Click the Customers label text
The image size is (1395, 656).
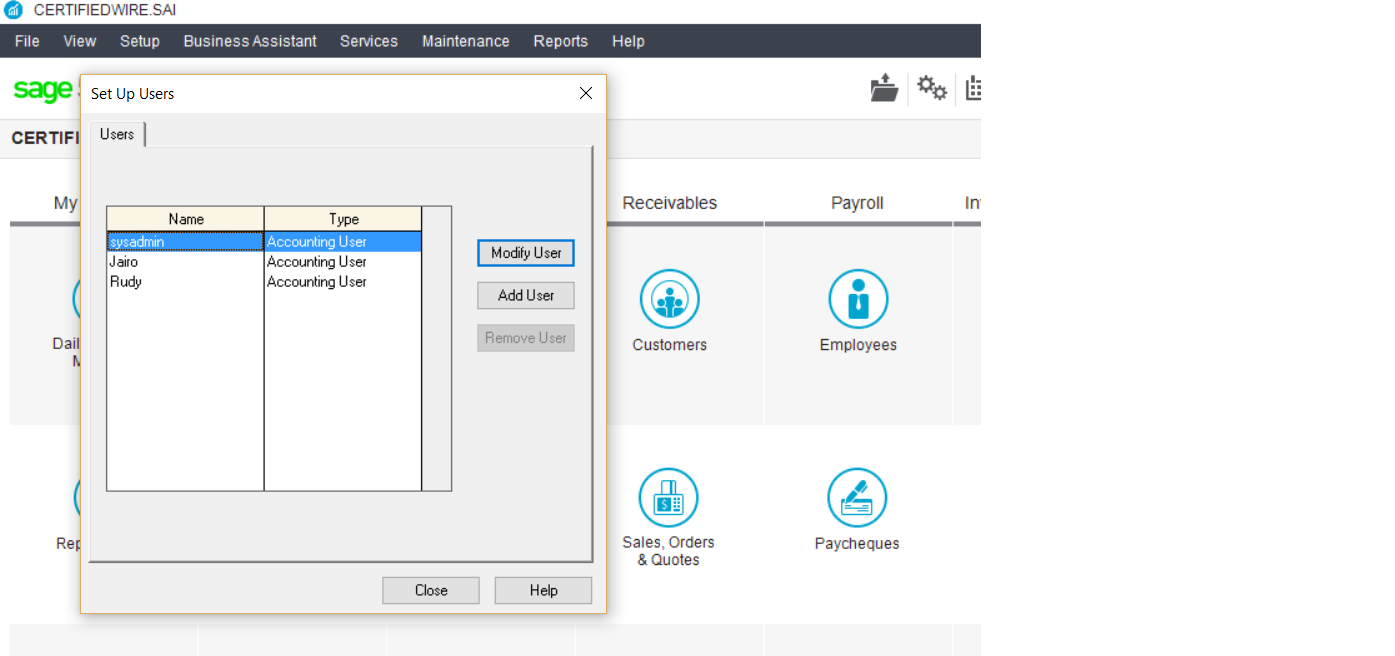point(670,345)
